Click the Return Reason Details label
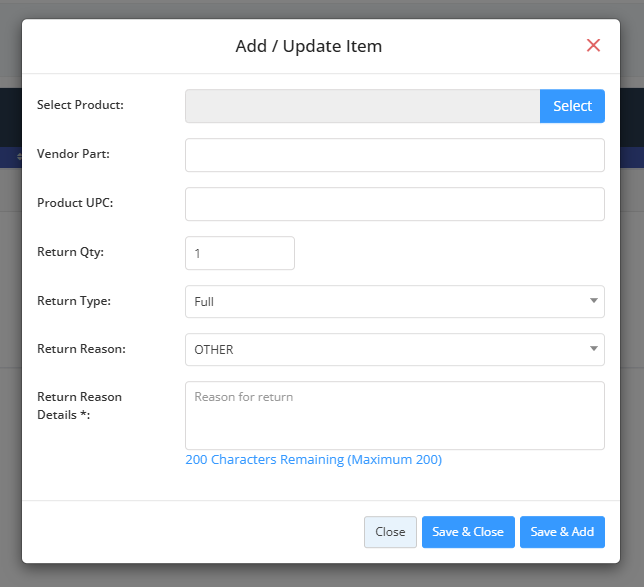 coord(79,406)
